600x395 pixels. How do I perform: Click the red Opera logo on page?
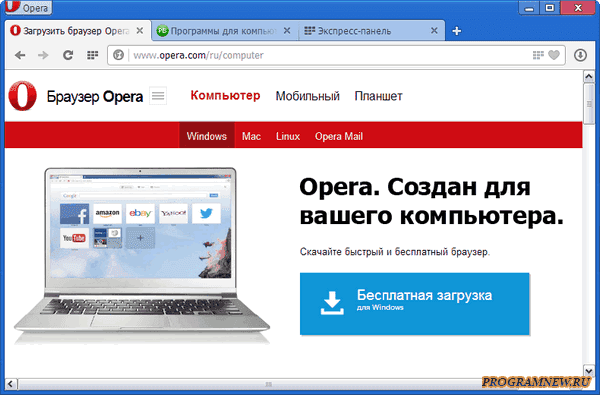click(x=23, y=96)
